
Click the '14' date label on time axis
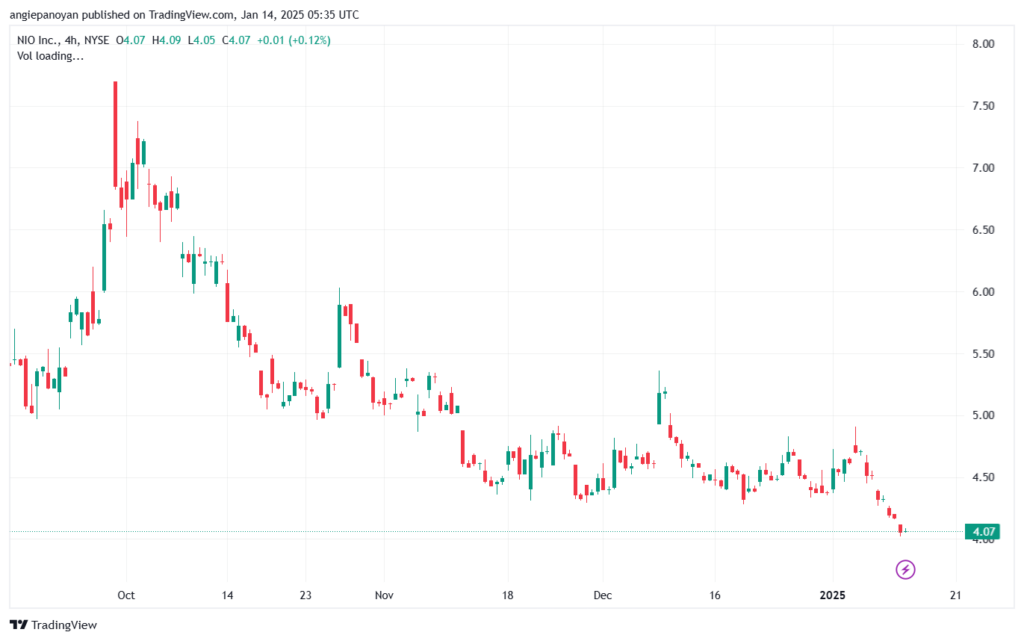[227, 595]
